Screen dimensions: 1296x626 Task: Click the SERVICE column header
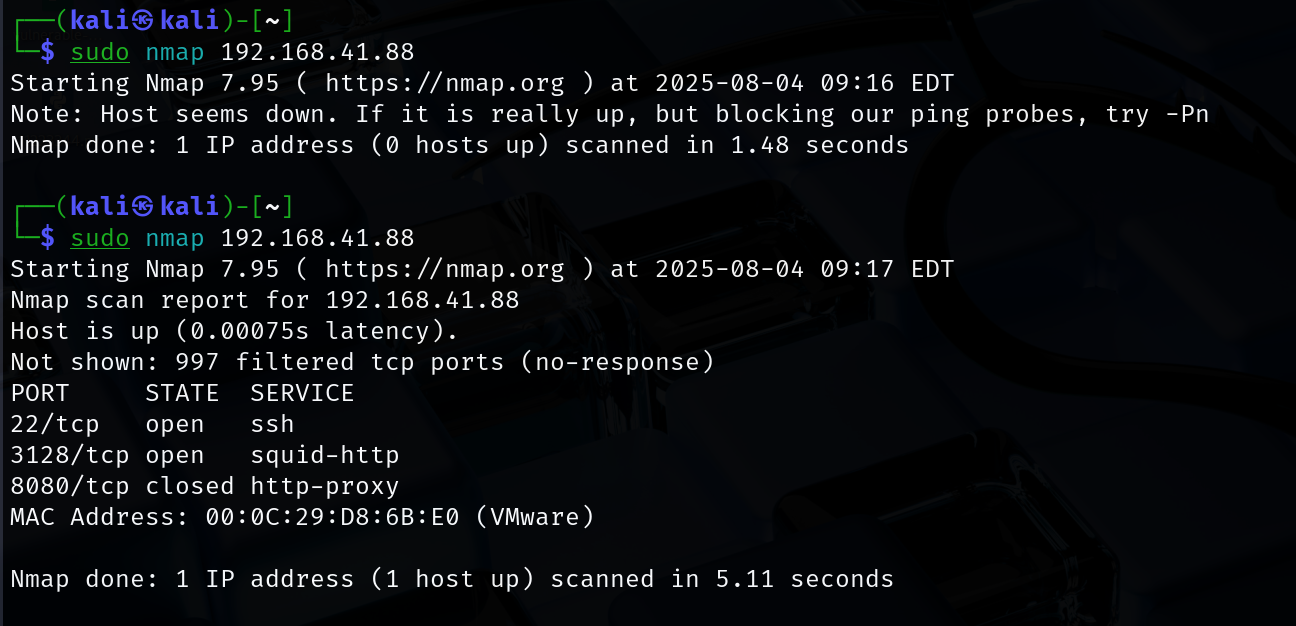(302, 393)
